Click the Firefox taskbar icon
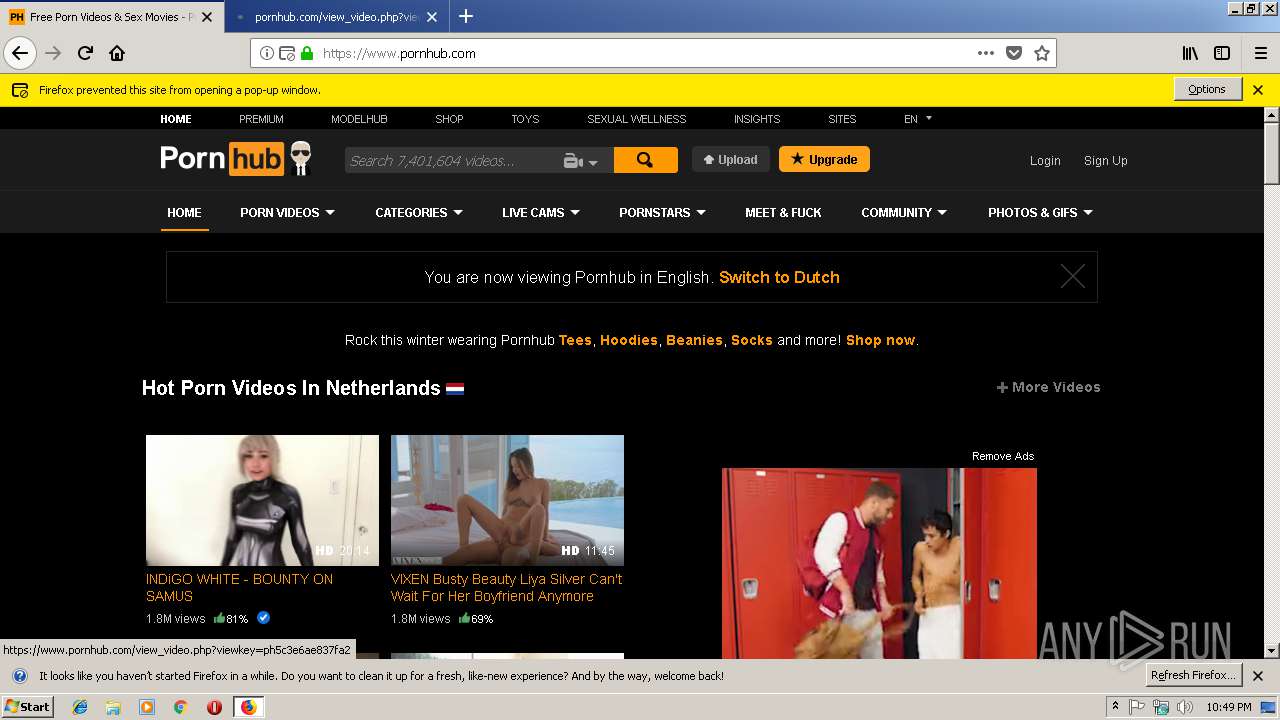The width and height of the screenshot is (1280, 720). (248, 707)
